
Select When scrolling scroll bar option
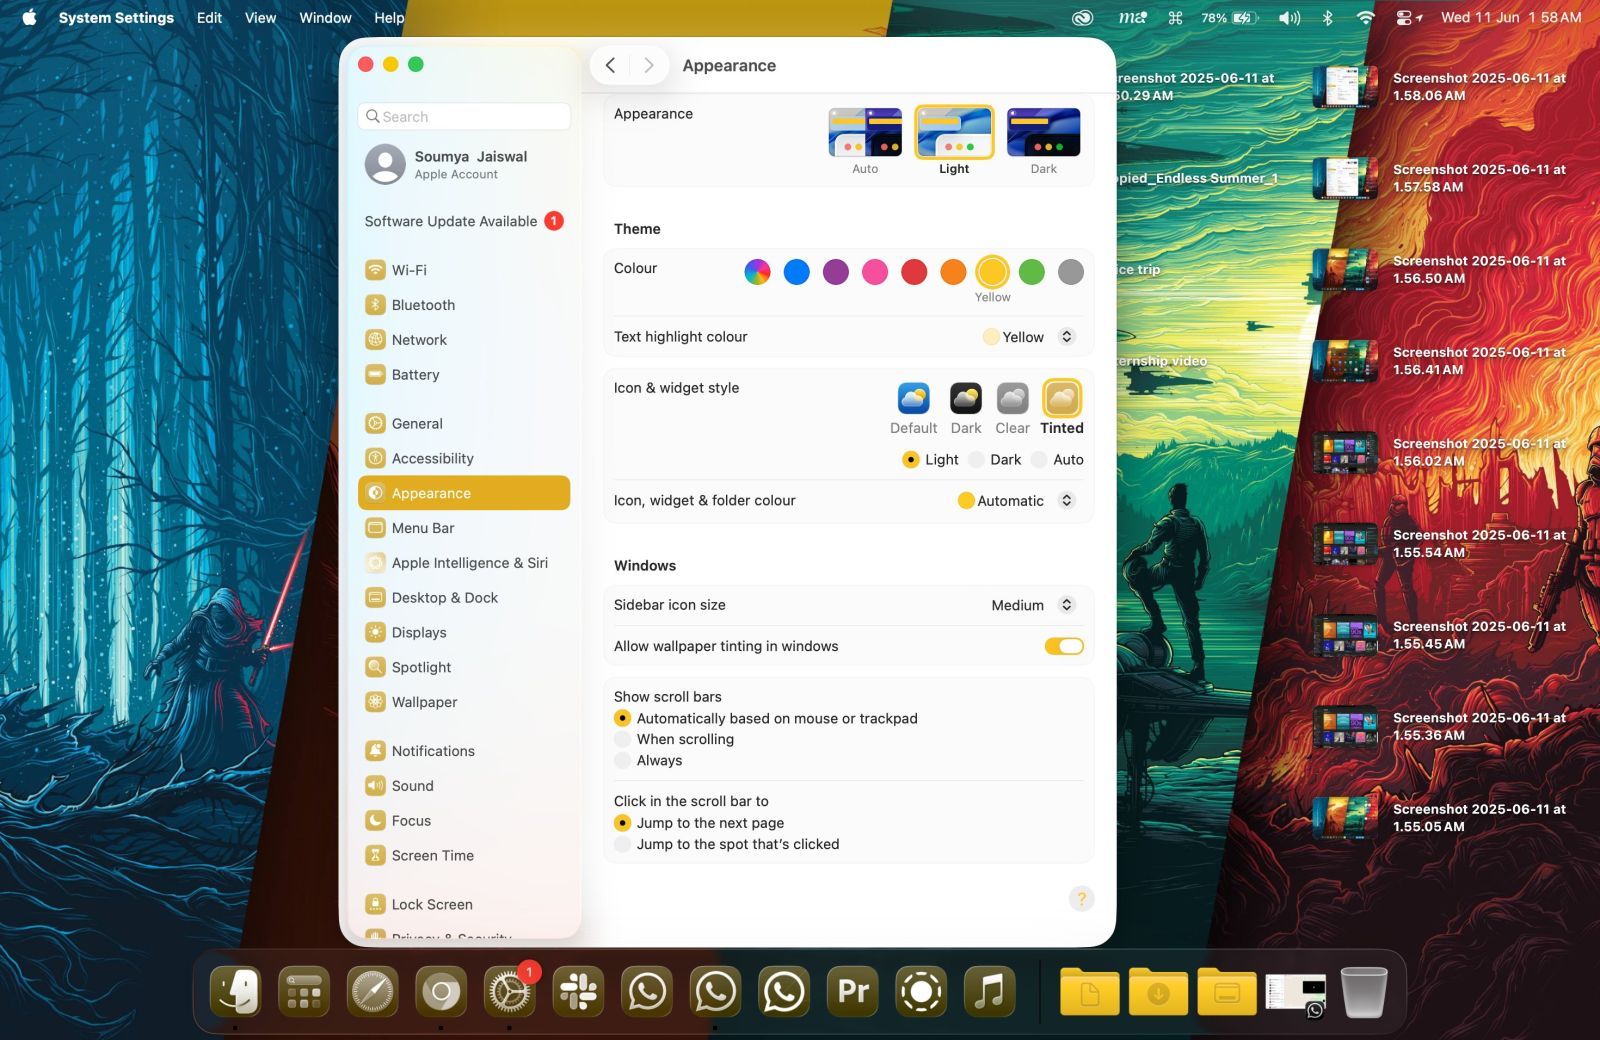674,740
